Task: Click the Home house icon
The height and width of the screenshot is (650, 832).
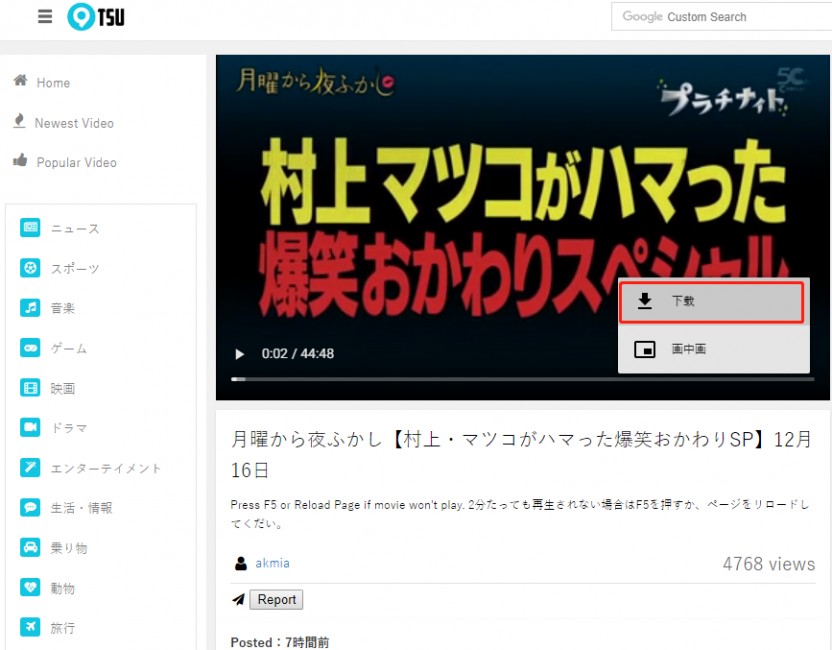Action: (x=21, y=81)
